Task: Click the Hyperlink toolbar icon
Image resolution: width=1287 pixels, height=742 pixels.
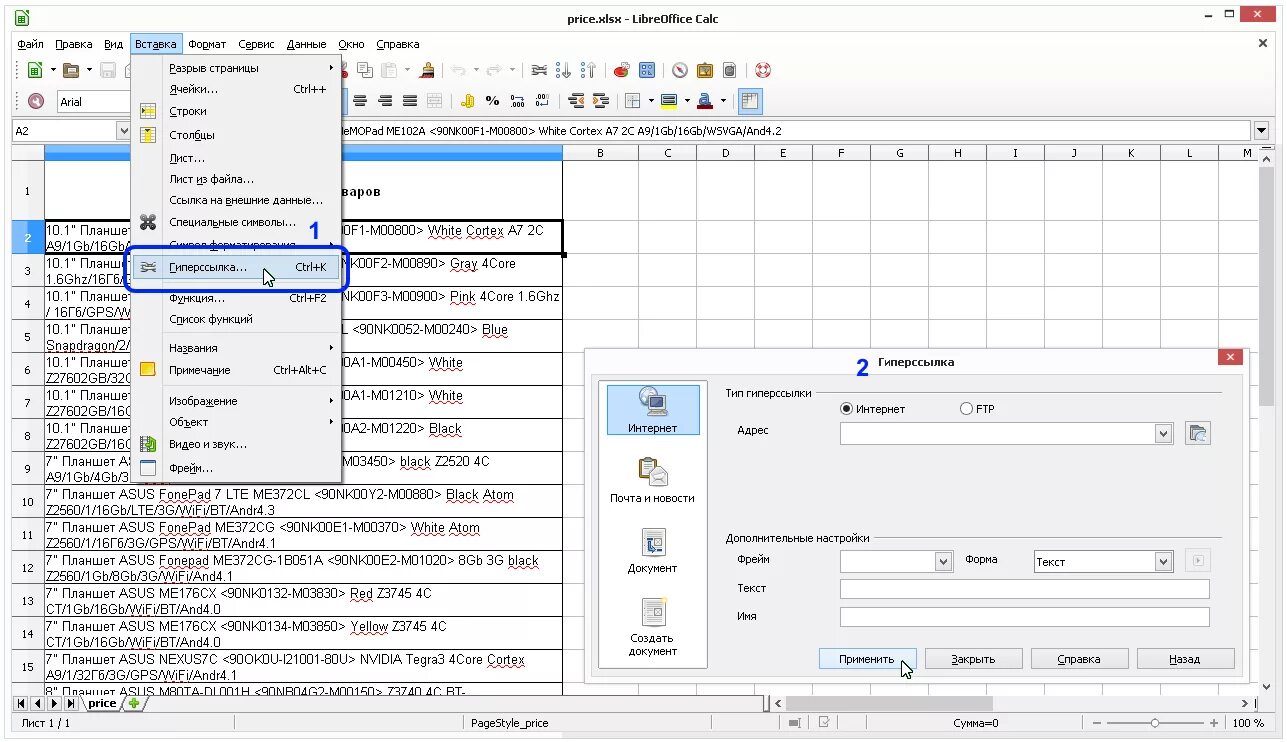Action: 539,70
